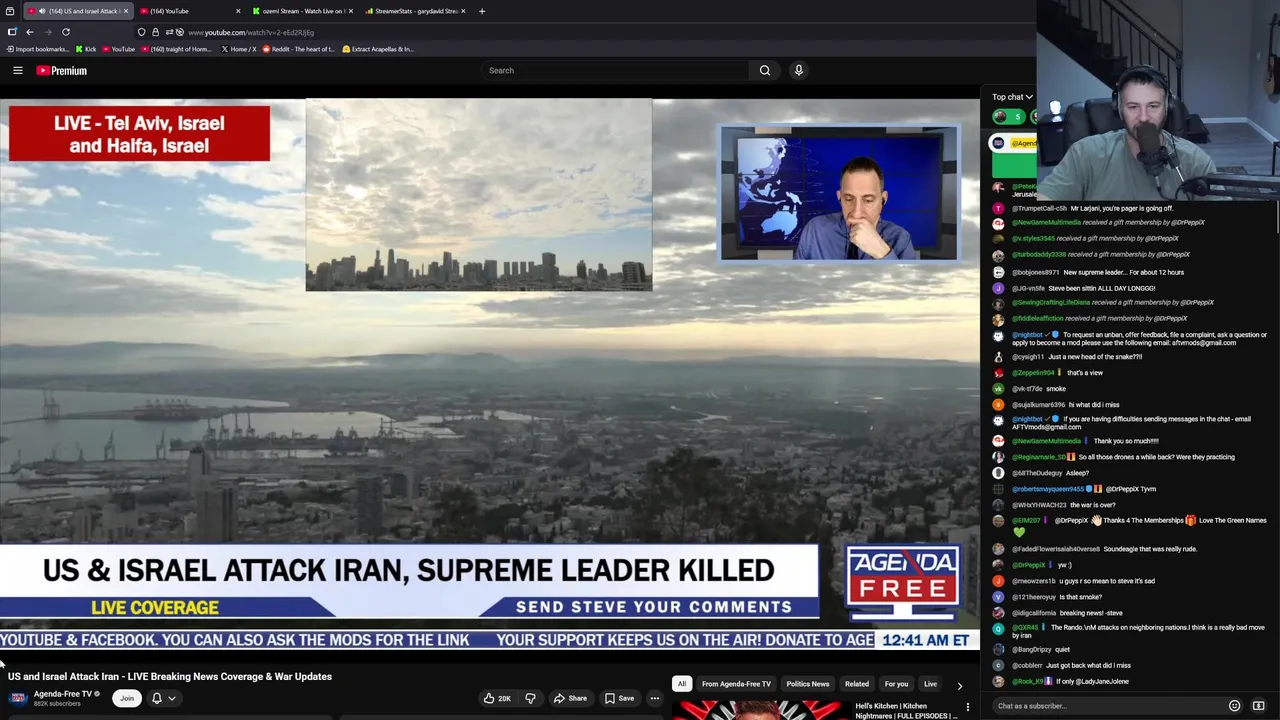Screen dimensions: 1280x720
Task: Close the US and Israel Attack tab
Action: coord(125,11)
